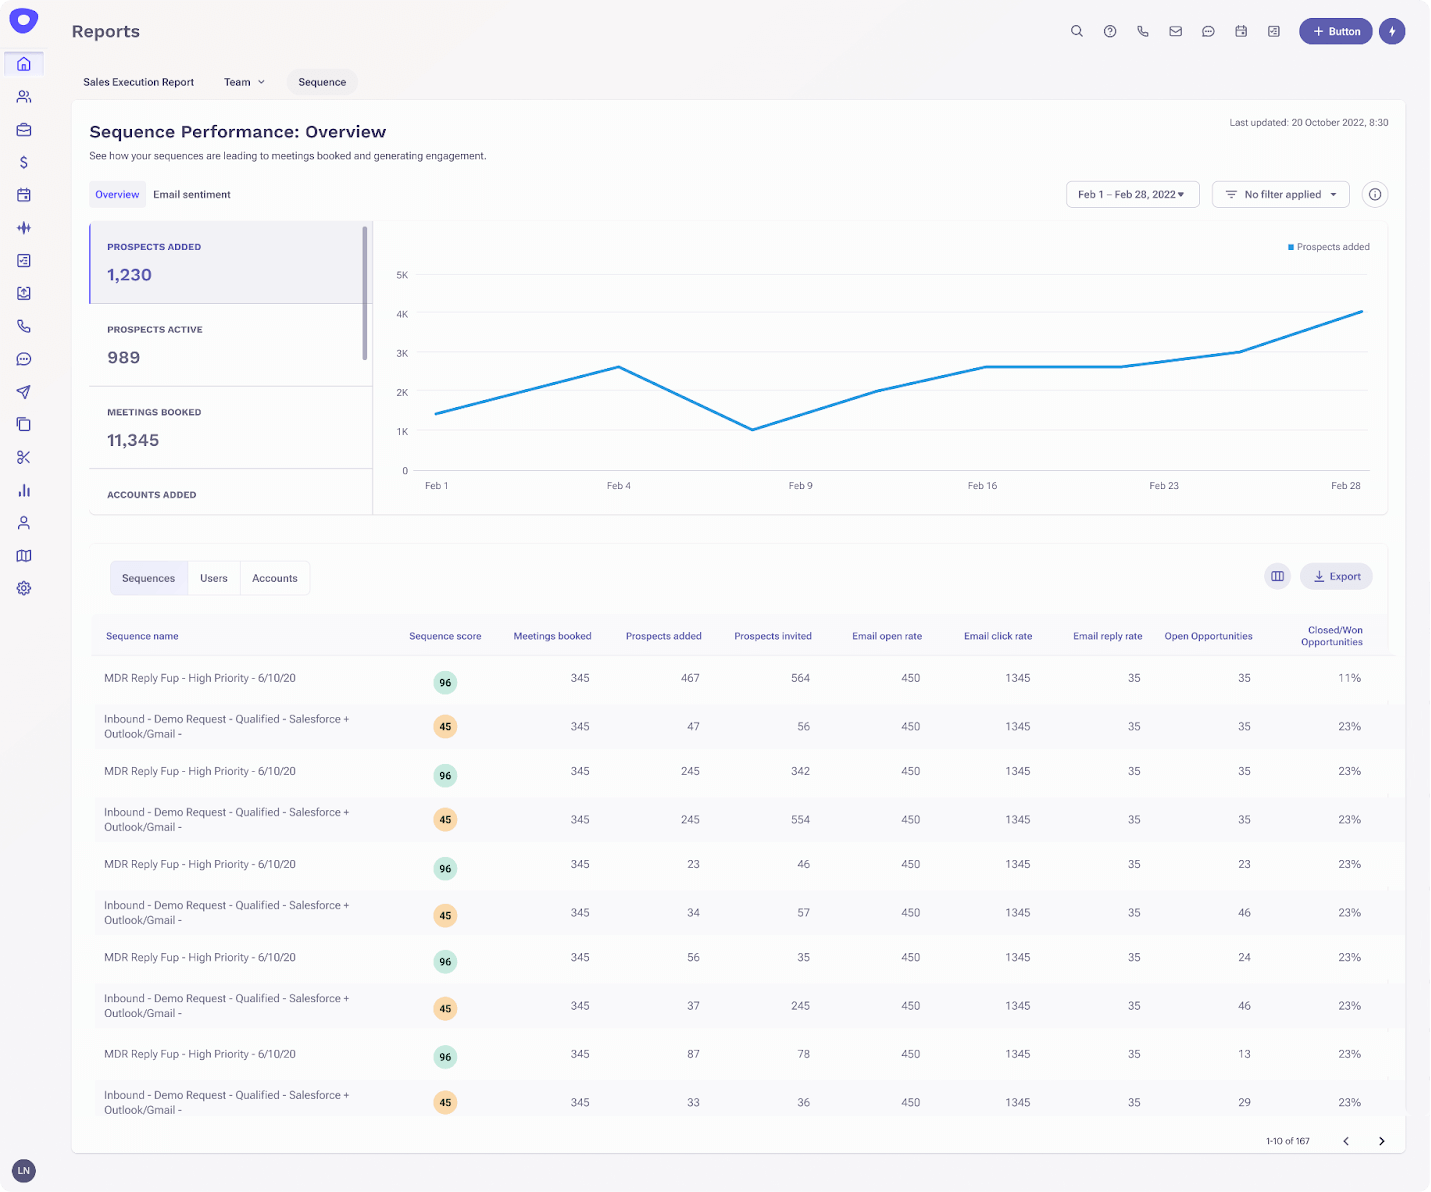Viewport: 1431px width, 1192px height.
Task: Expand the Team dropdown
Action: click(244, 82)
